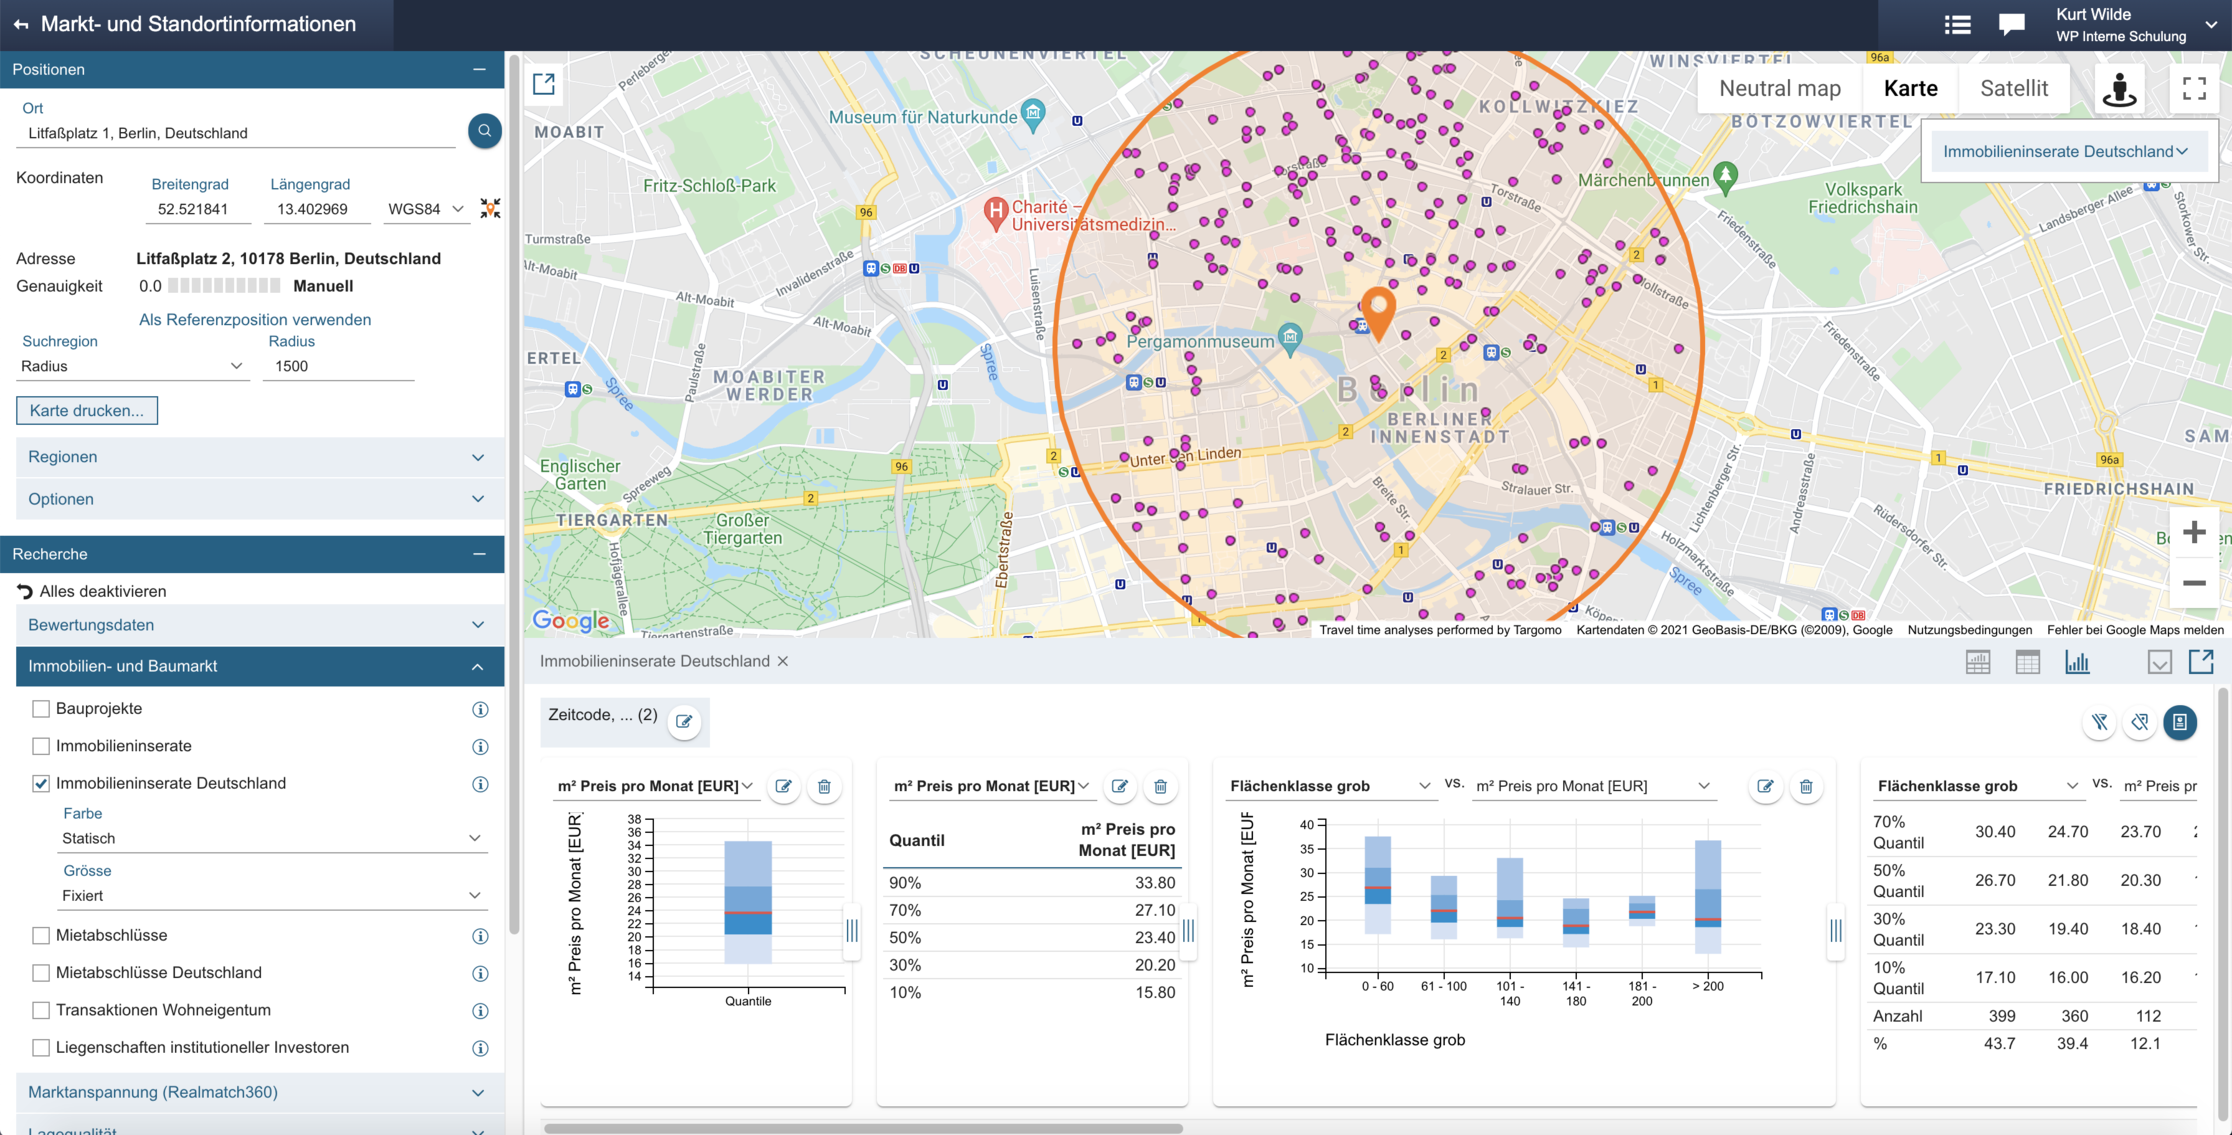Click the Karte drucken button
The width and height of the screenshot is (2232, 1135).
pos(87,410)
